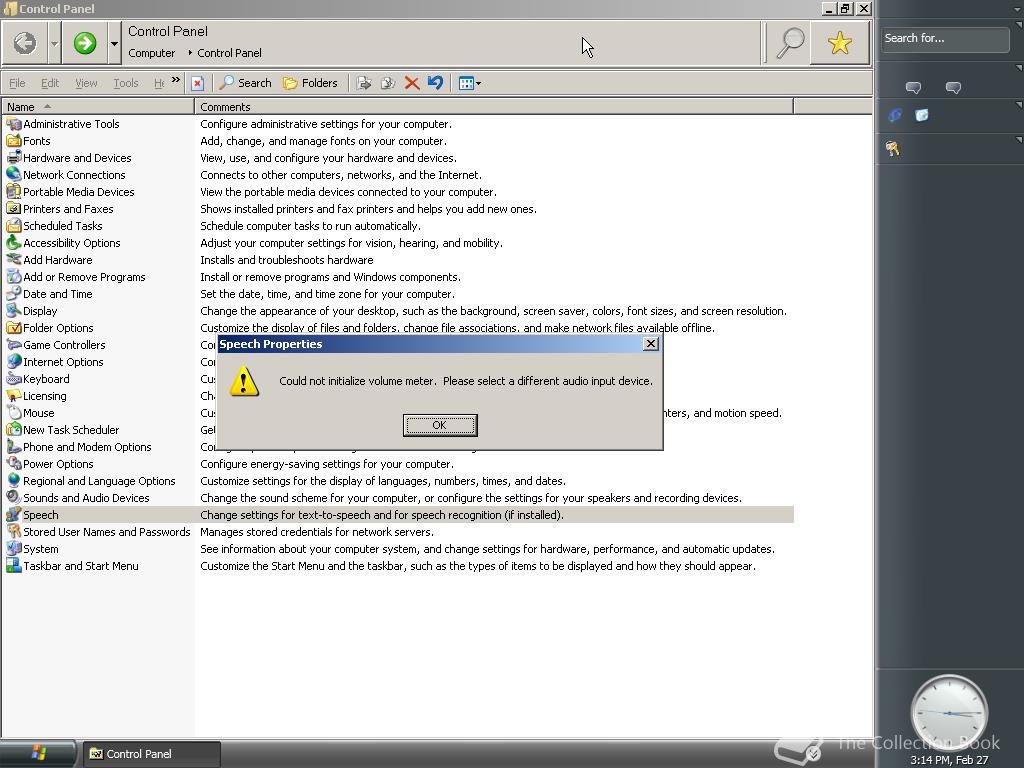Click the Search toolbar button
Image resolution: width=1024 pixels, height=768 pixels.
click(x=246, y=83)
